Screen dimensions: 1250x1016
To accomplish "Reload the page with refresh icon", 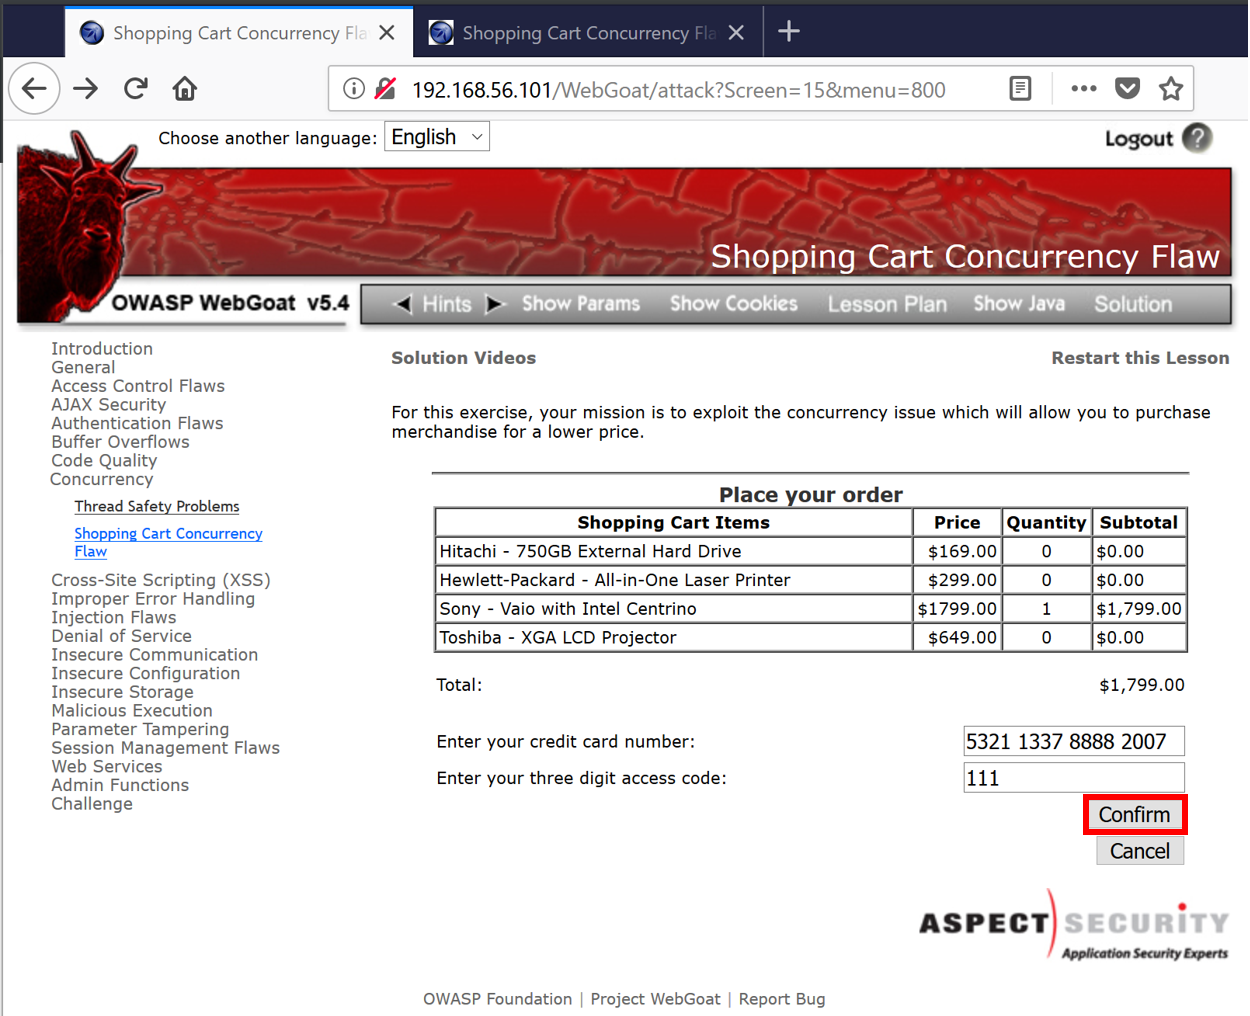I will pyautogui.click(x=136, y=89).
